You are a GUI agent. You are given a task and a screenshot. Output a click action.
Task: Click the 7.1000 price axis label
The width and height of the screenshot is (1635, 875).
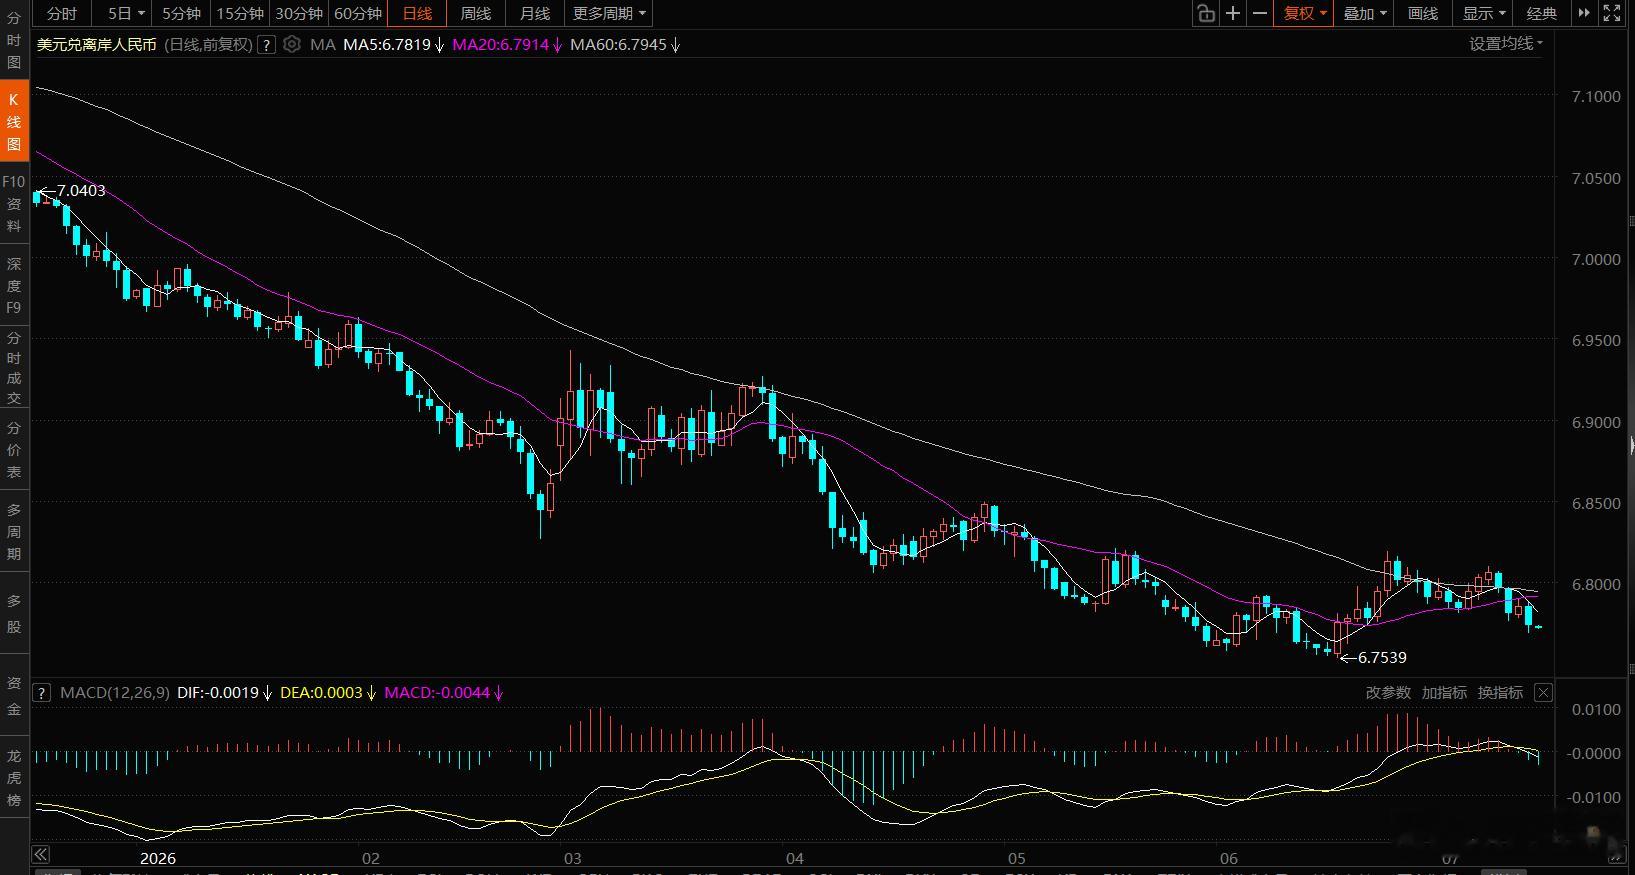(1596, 97)
